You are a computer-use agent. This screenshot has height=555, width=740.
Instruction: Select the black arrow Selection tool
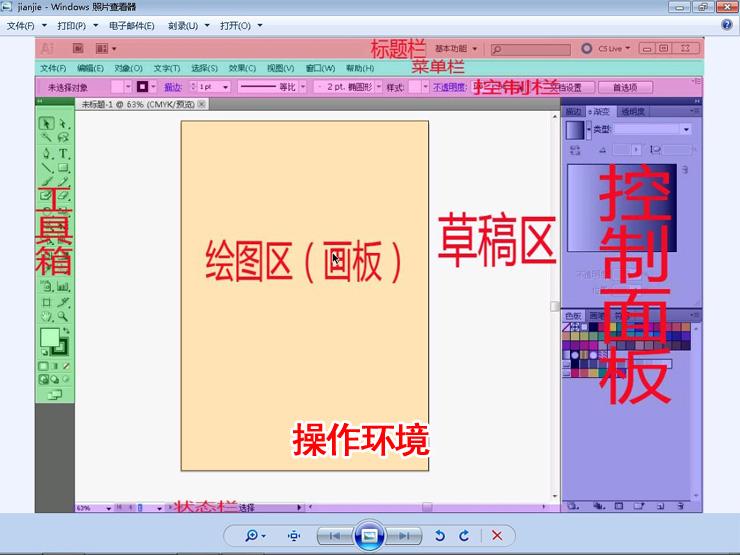(x=46, y=124)
